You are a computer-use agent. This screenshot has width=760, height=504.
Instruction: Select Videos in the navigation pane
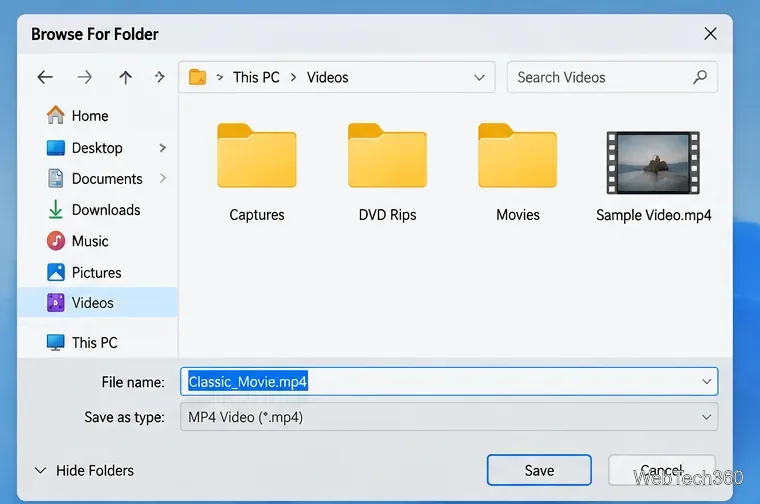[x=97, y=302]
